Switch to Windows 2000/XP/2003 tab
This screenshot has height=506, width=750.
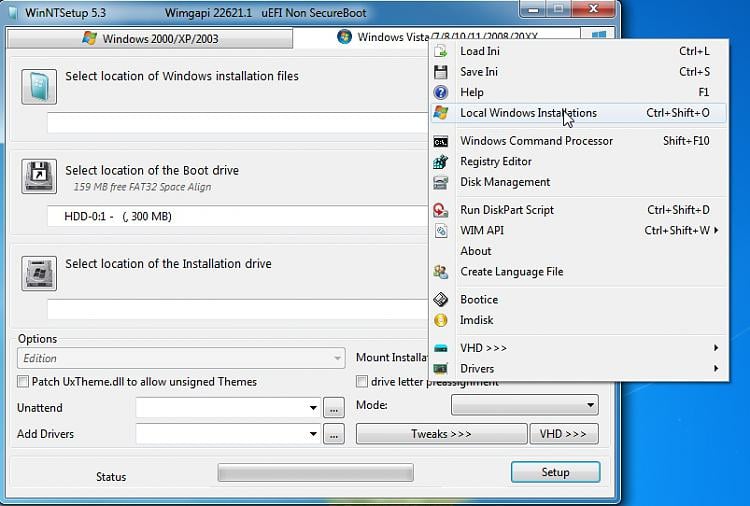[x=150, y=38]
